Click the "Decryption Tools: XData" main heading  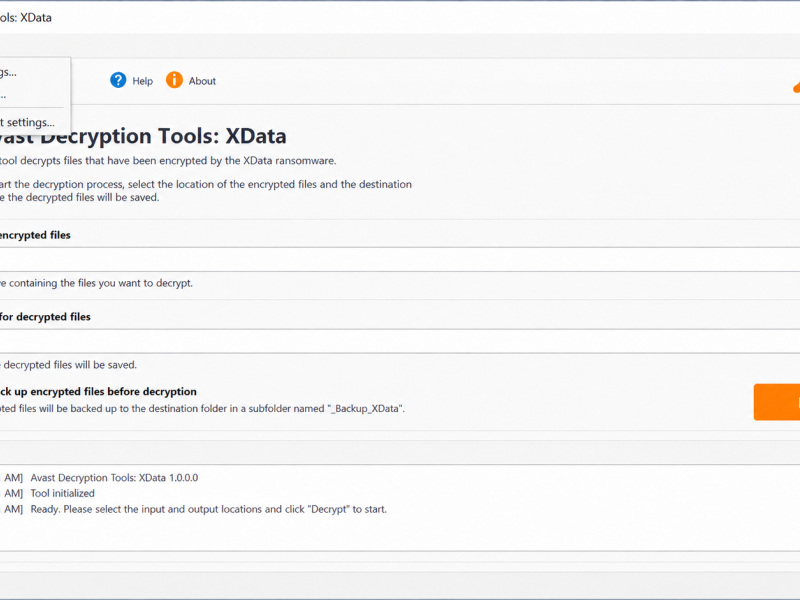coord(143,136)
